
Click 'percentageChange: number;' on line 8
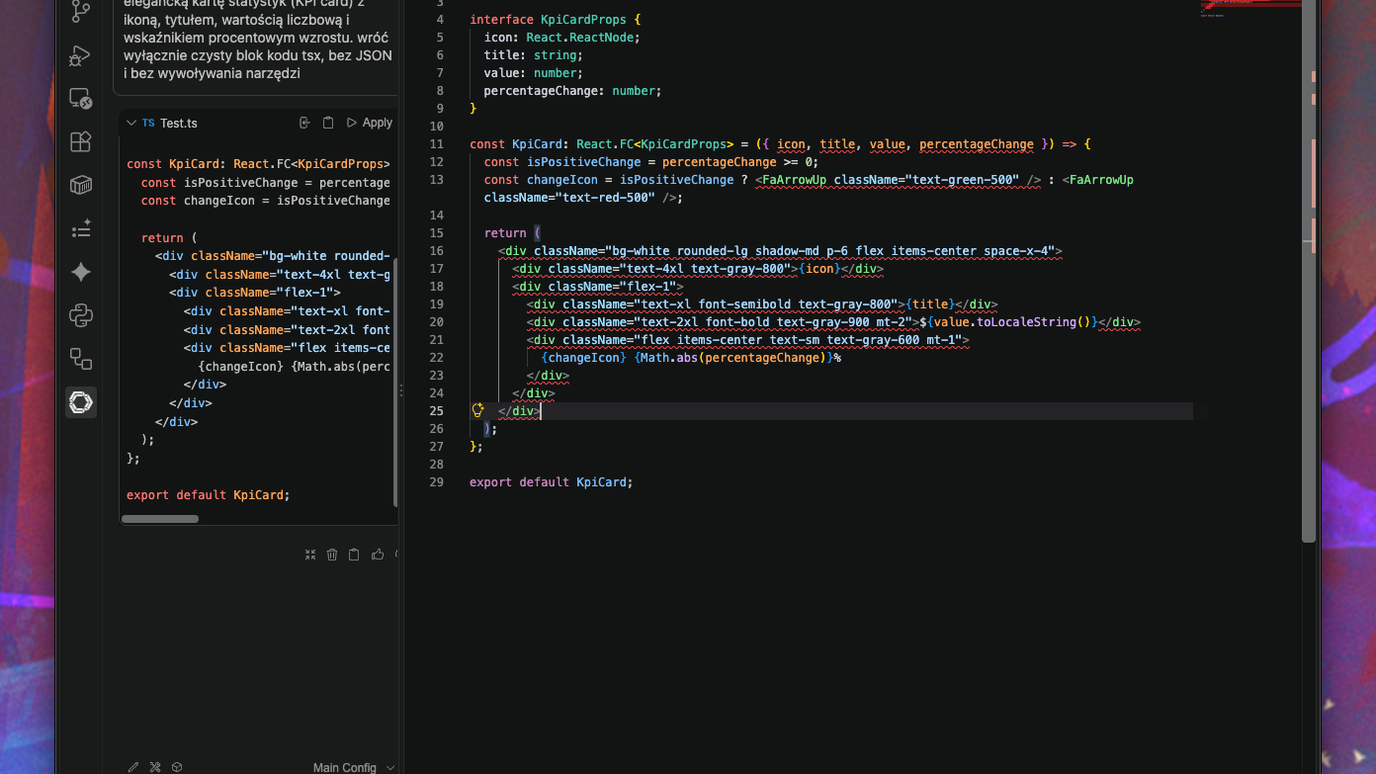click(573, 91)
